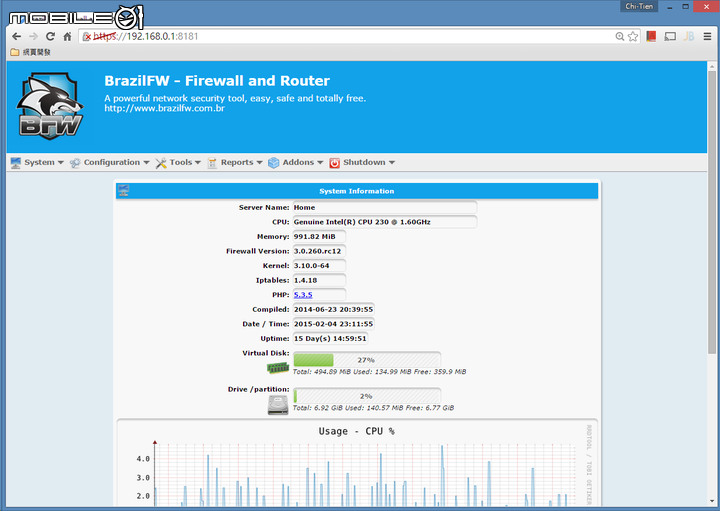This screenshot has width=720, height=511.
Task: Click the BrazilFW - Firewall and Router title
Action: tap(217, 81)
